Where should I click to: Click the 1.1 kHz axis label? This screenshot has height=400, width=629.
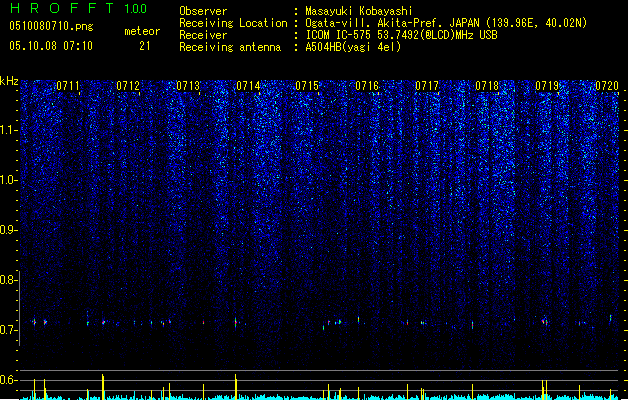[8, 130]
